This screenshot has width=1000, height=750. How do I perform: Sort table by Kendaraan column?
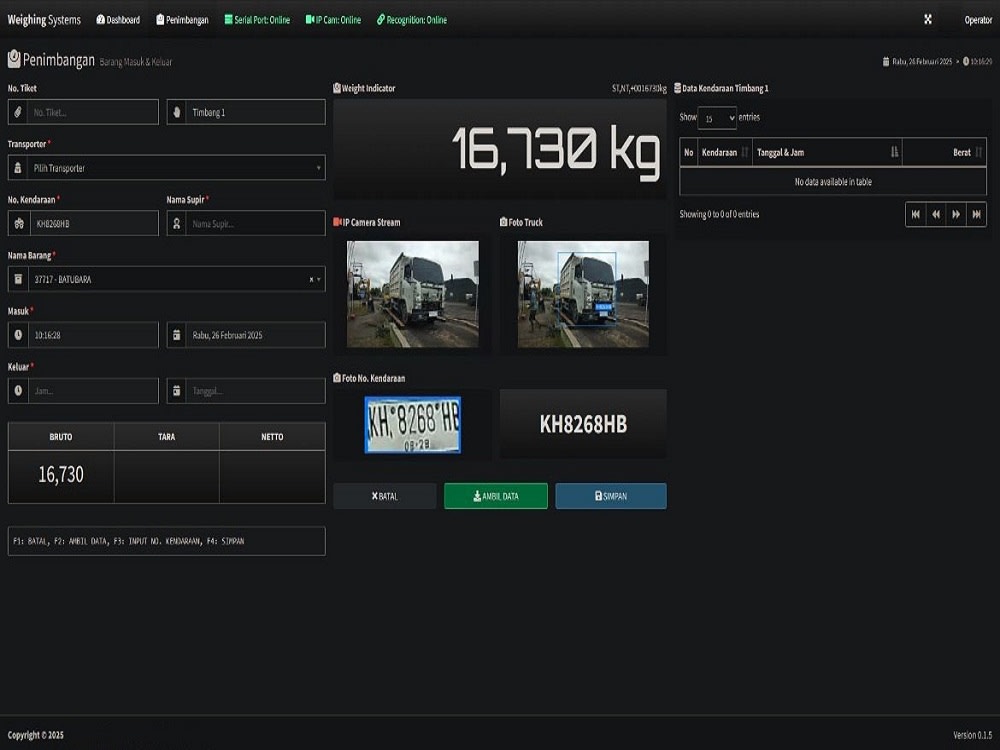[725, 152]
